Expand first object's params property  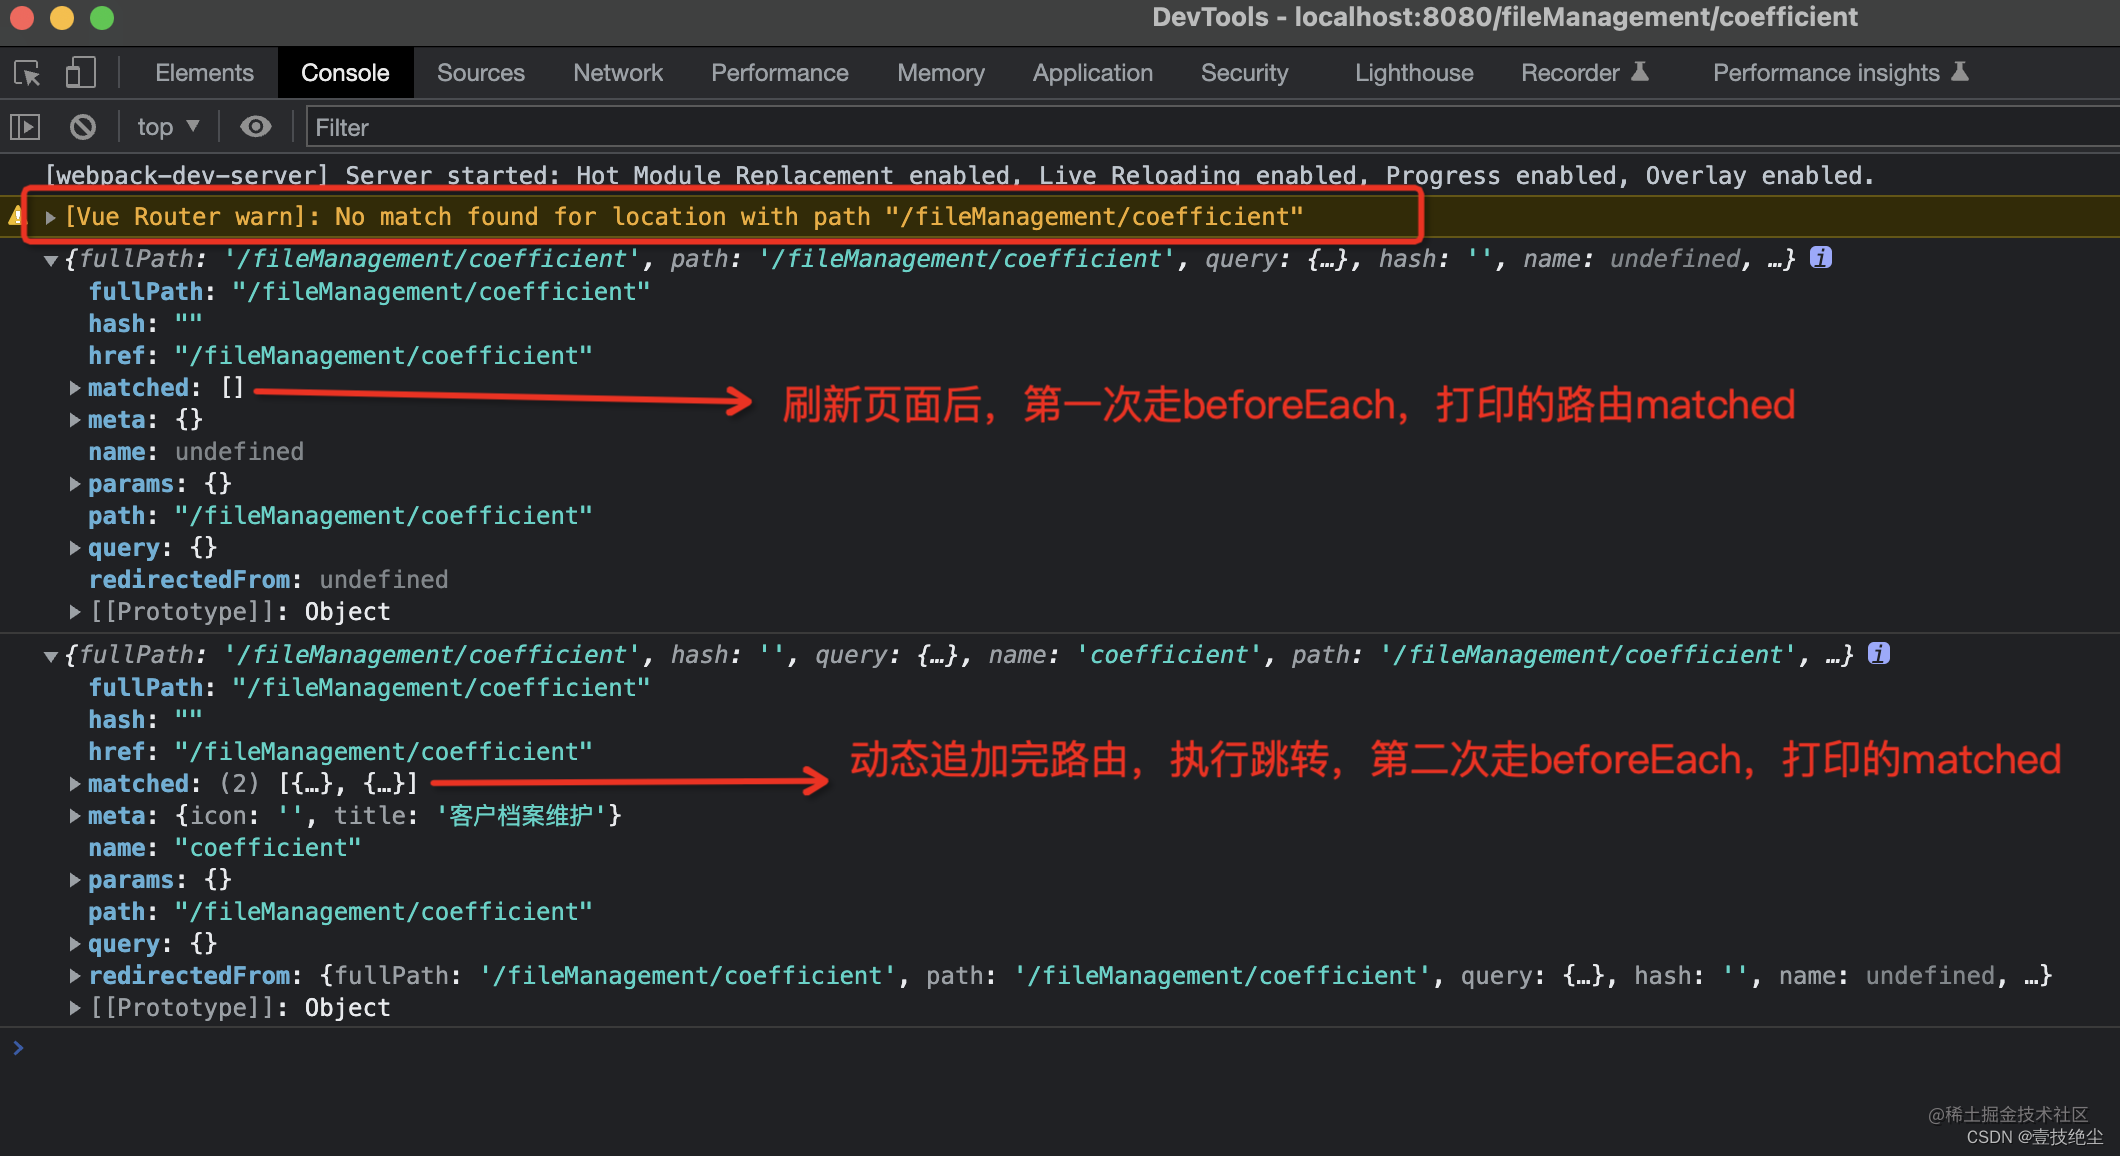(75, 484)
